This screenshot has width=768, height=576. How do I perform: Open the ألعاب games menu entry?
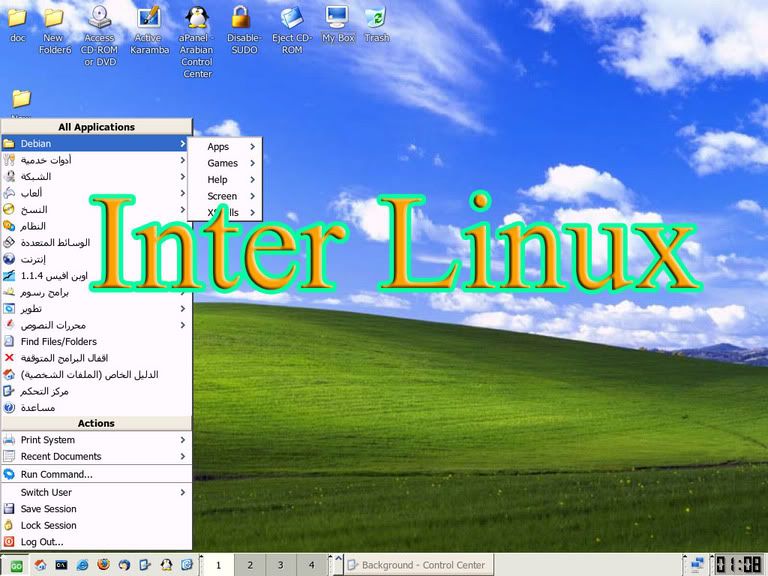pyautogui.click(x=96, y=193)
